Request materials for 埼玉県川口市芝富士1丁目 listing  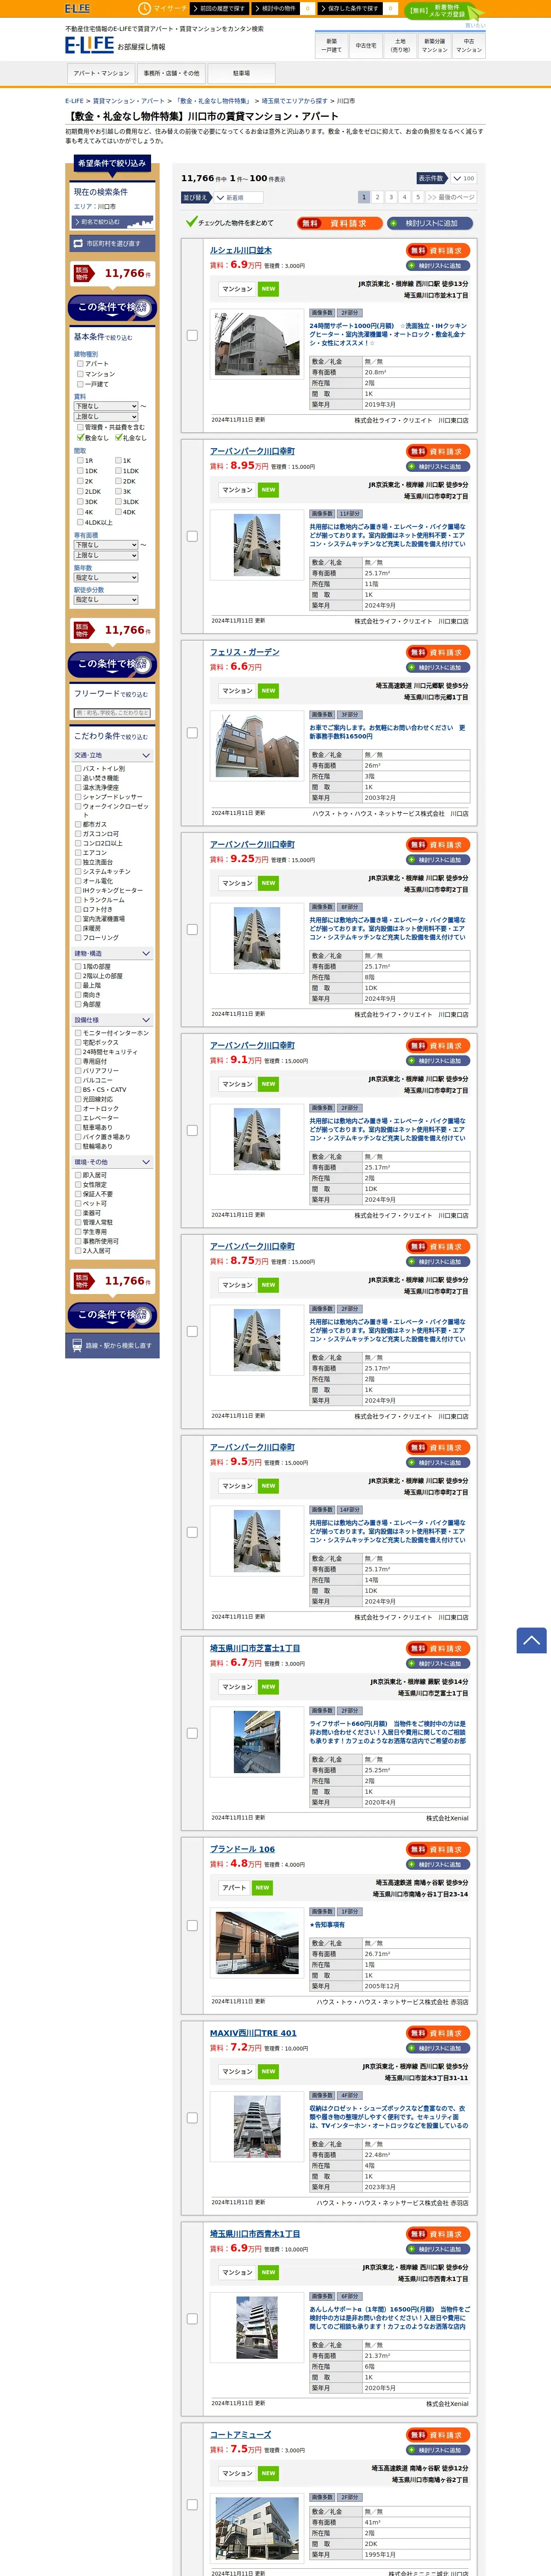(438, 1648)
